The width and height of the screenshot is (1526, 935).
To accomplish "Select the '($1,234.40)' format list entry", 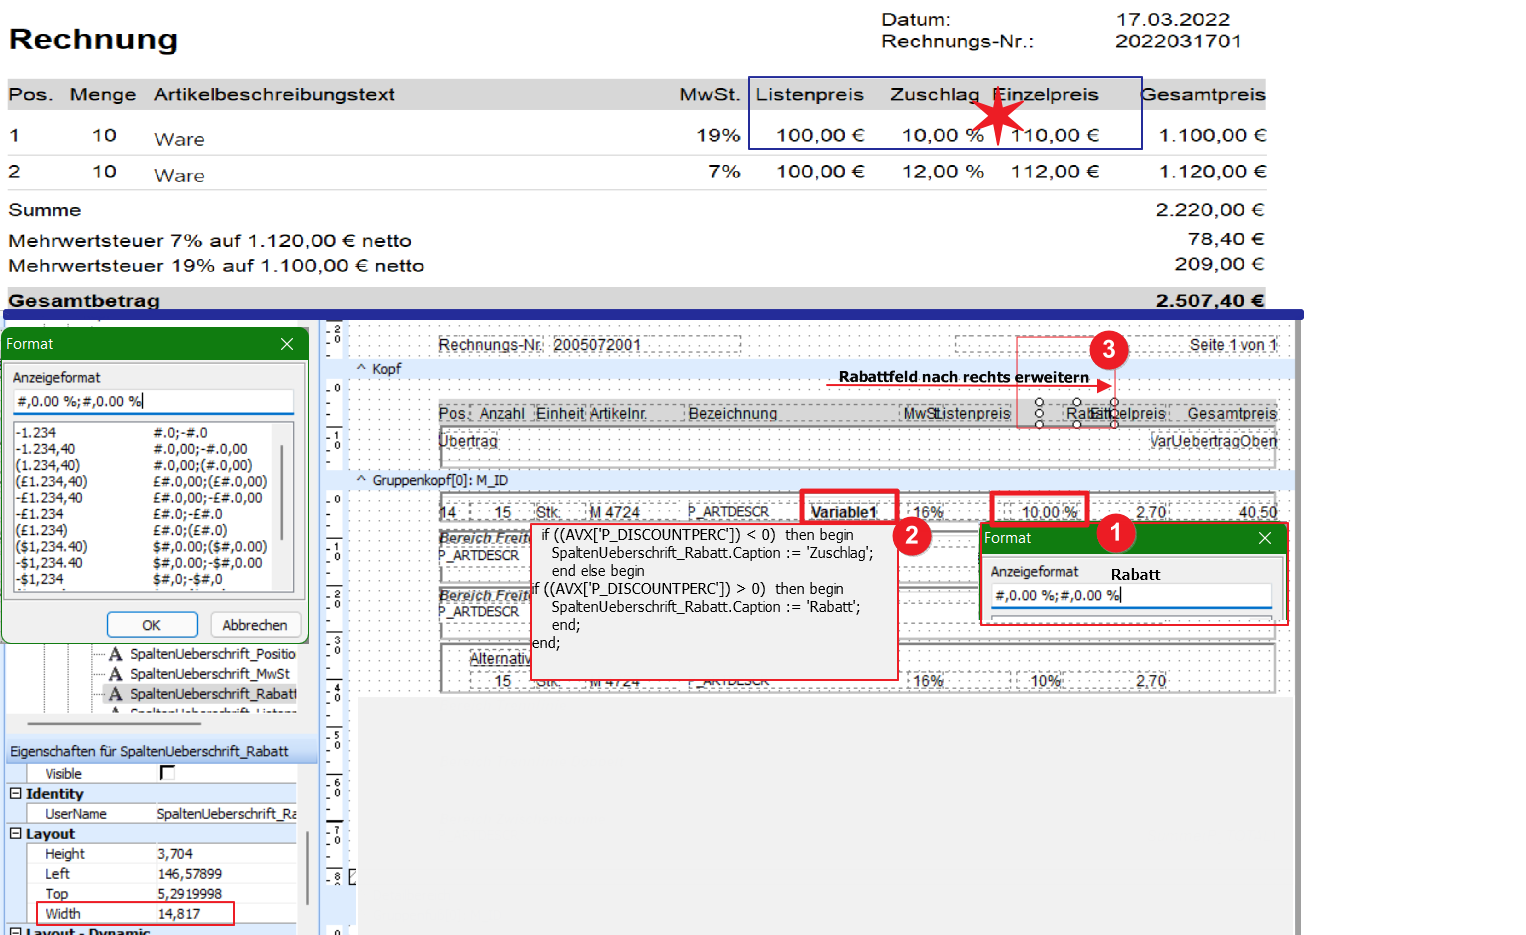I will tap(51, 547).
